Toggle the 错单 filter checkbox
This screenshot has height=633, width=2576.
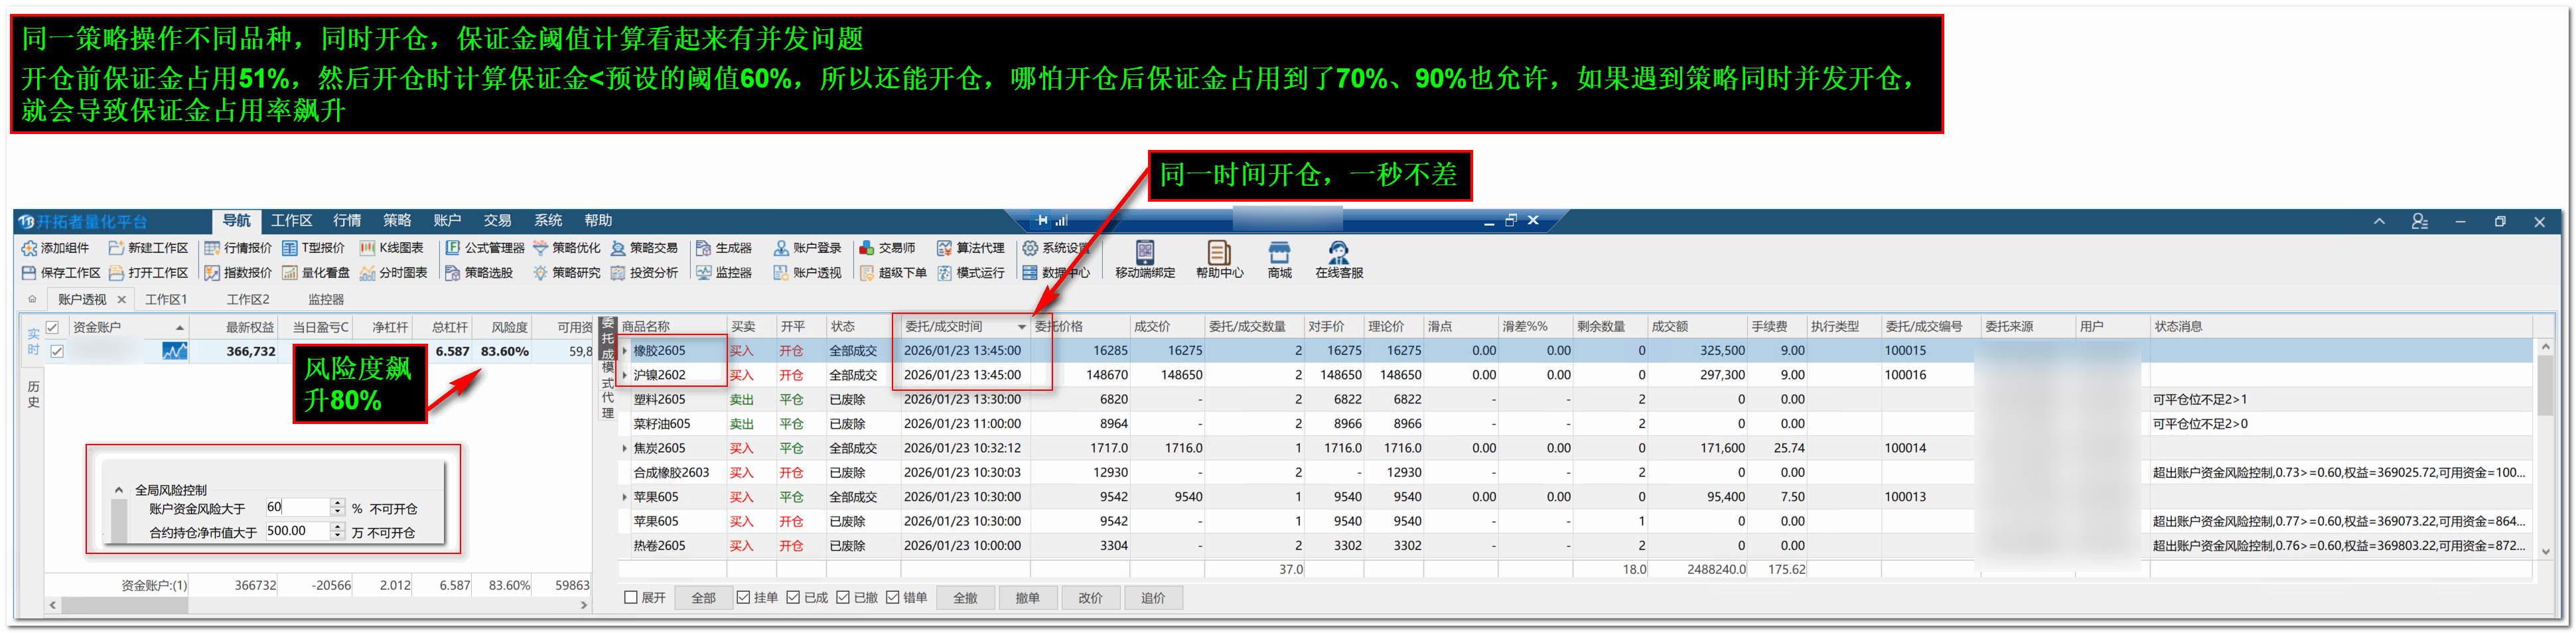[892, 598]
